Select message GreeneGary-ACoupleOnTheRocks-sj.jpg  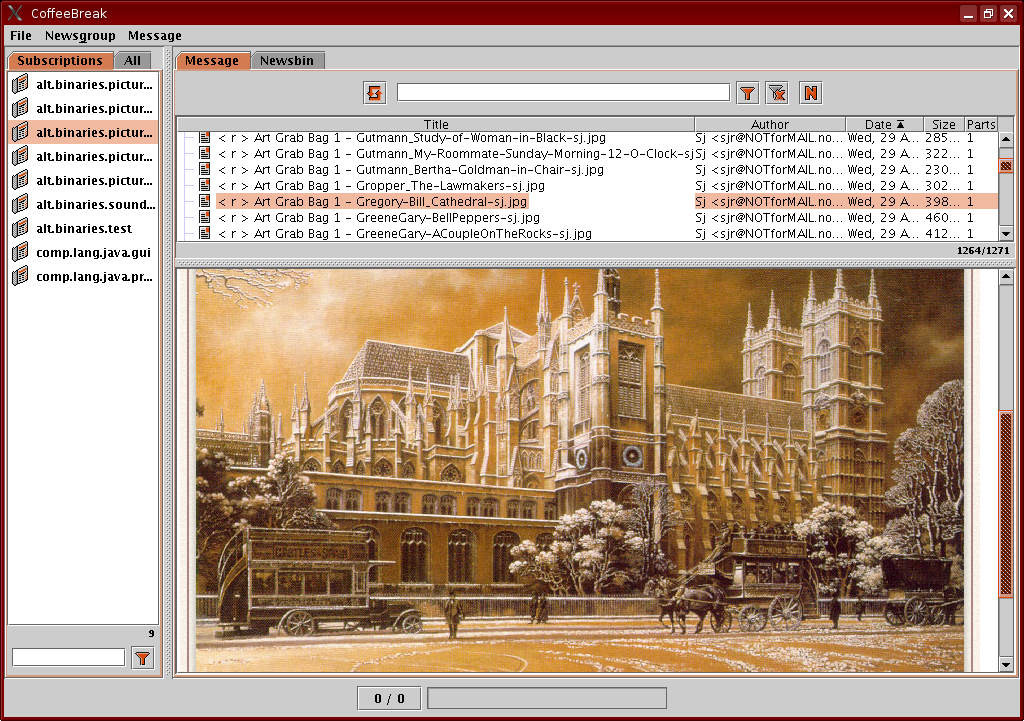[405, 233]
